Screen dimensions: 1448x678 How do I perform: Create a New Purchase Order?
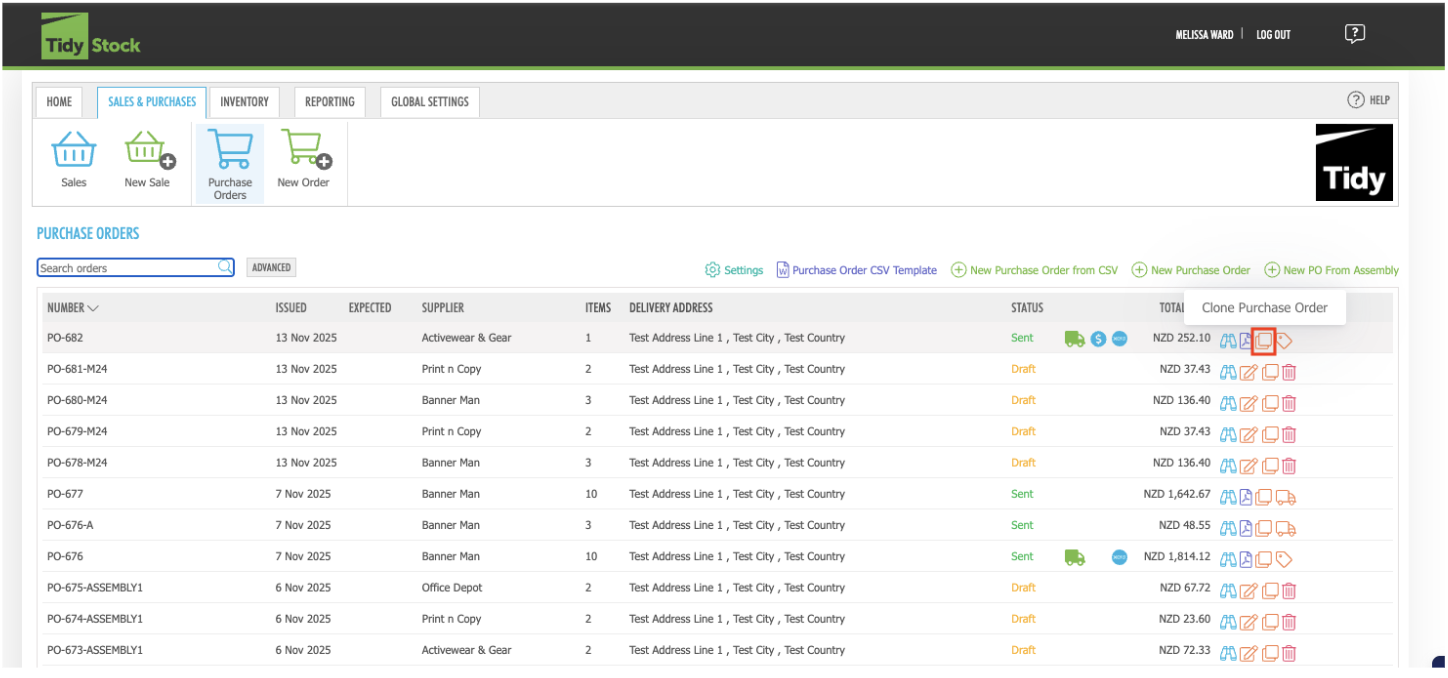tap(1191, 270)
